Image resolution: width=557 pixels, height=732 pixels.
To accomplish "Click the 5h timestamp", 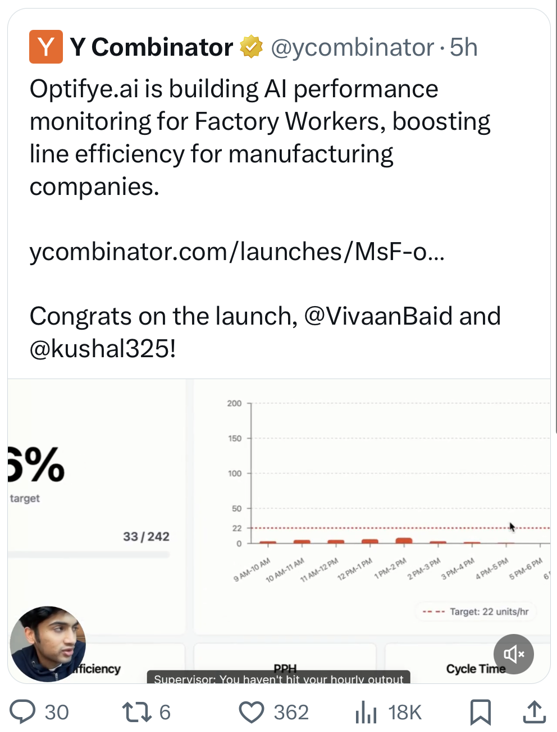I will (464, 47).
